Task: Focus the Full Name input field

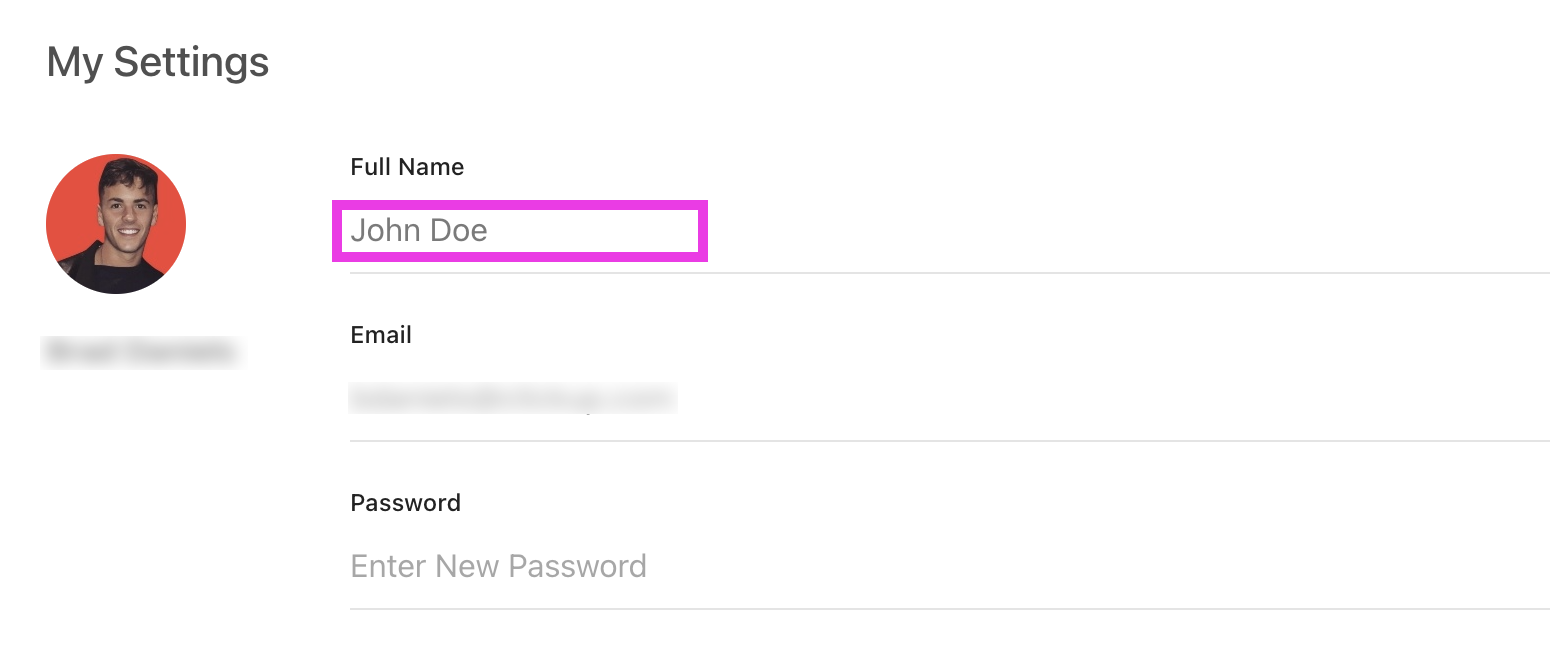Action: (x=949, y=231)
